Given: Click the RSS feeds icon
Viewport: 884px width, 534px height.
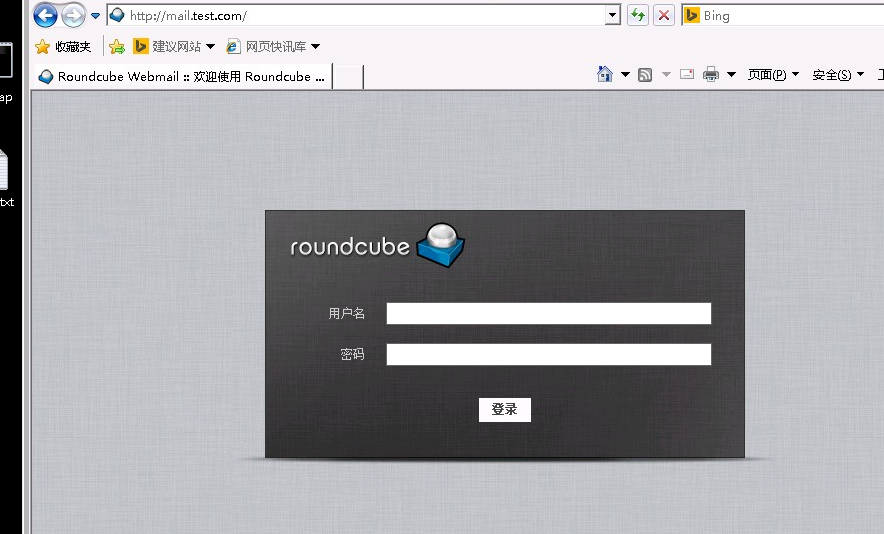Looking at the screenshot, I should pos(645,74).
